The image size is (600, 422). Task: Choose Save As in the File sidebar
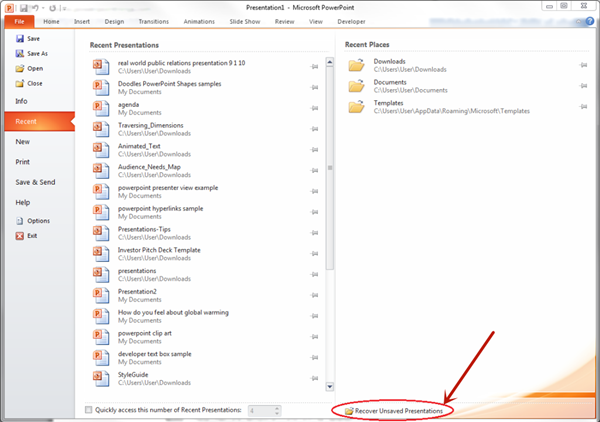pyautogui.click(x=32, y=54)
